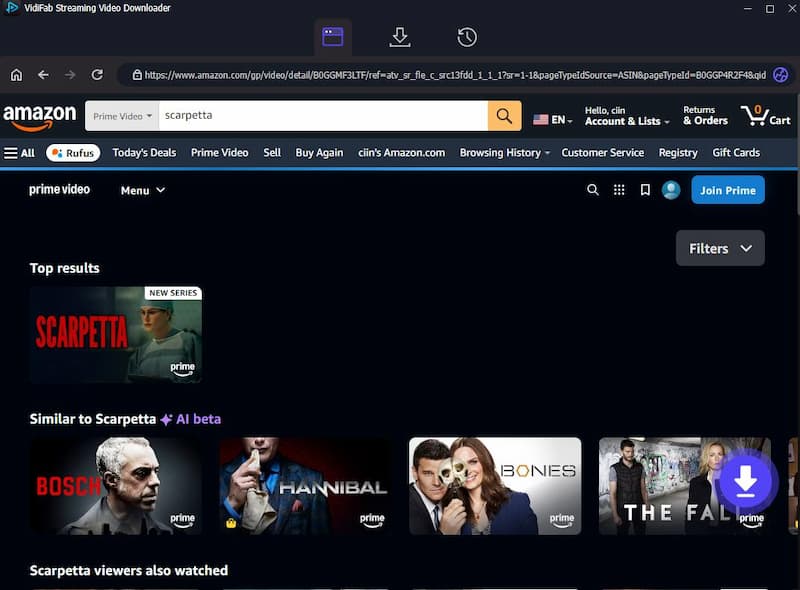The width and height of the screenshot is (800, 590).
Task: Open the Amazon cart icon
Action: [x=766, y=115]
